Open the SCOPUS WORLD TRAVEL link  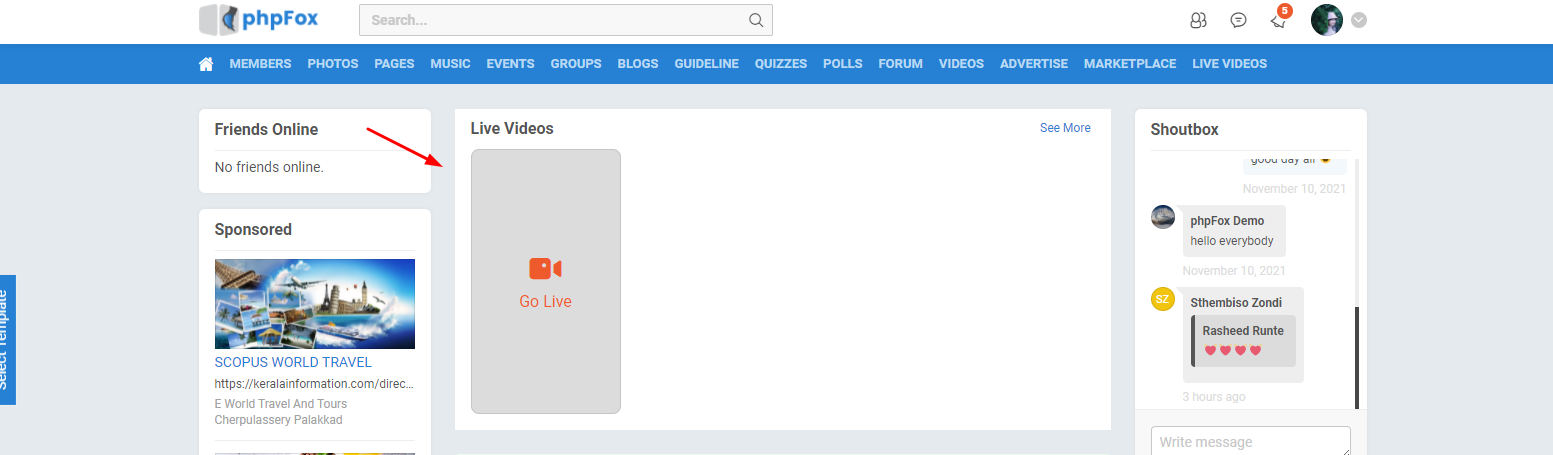coord(293,362)
